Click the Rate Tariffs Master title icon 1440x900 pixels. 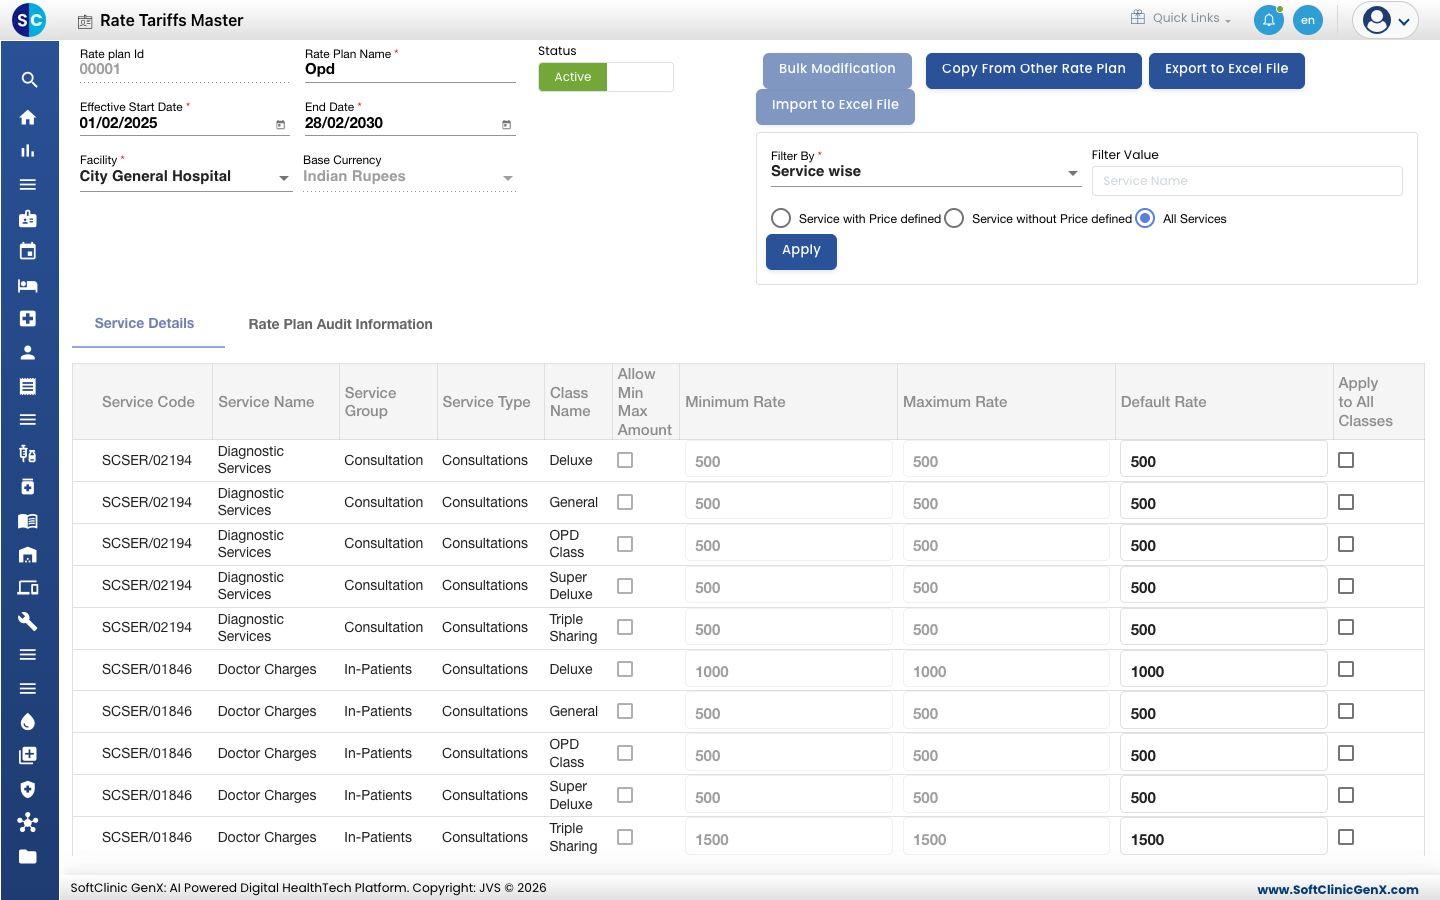85,21
